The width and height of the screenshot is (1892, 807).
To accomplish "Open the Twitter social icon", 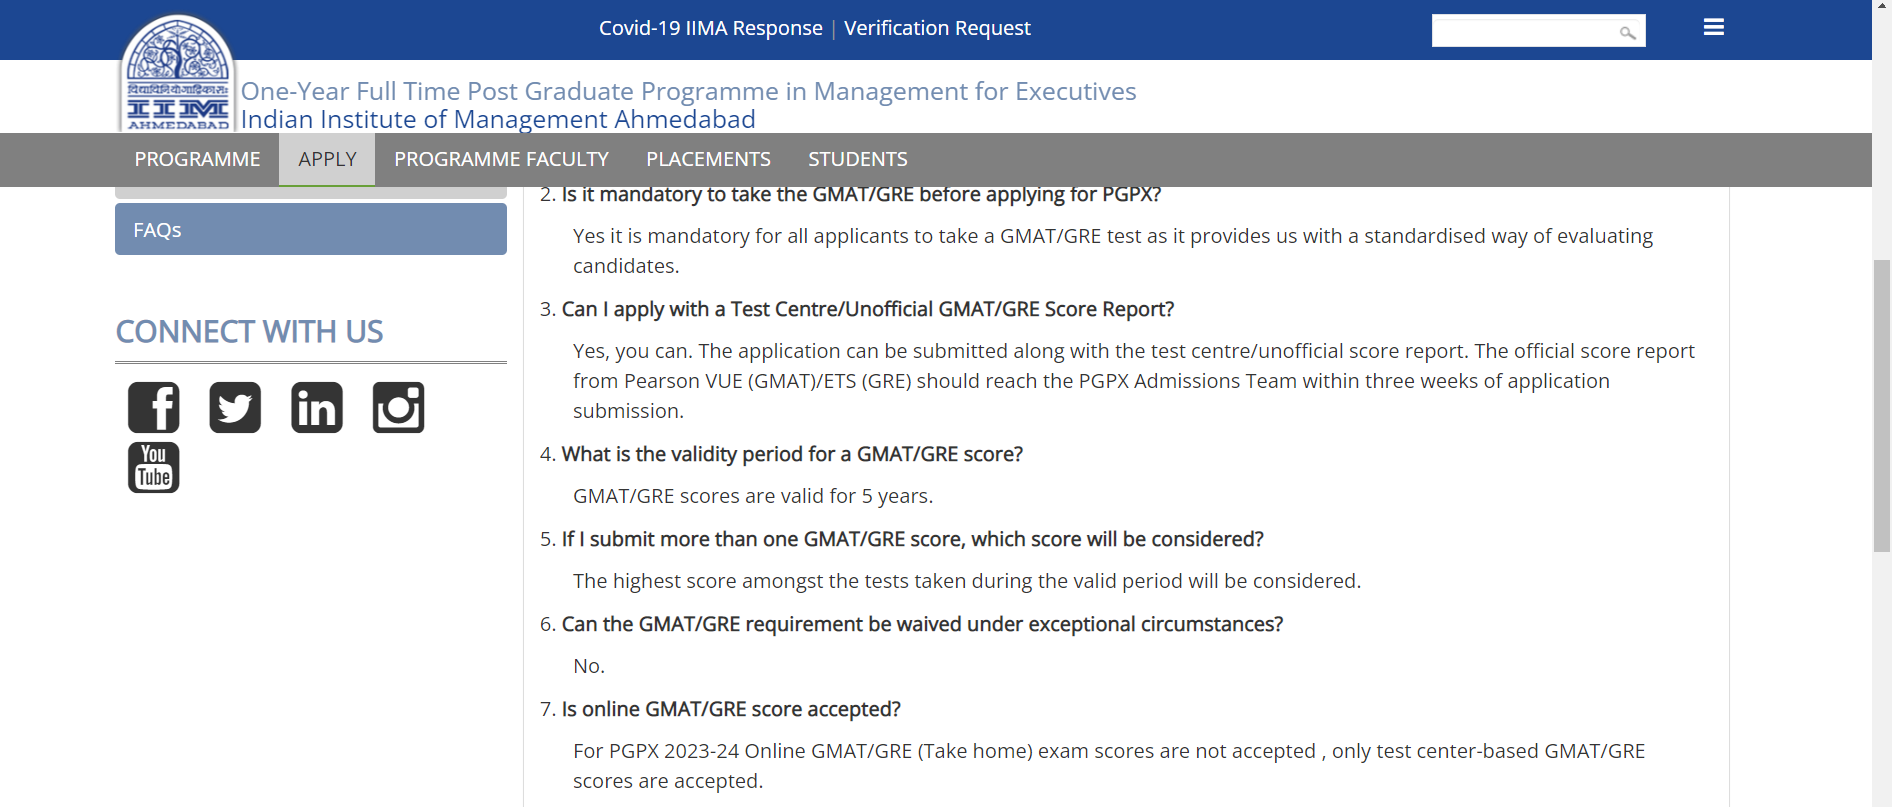I will tap(235, 408).
